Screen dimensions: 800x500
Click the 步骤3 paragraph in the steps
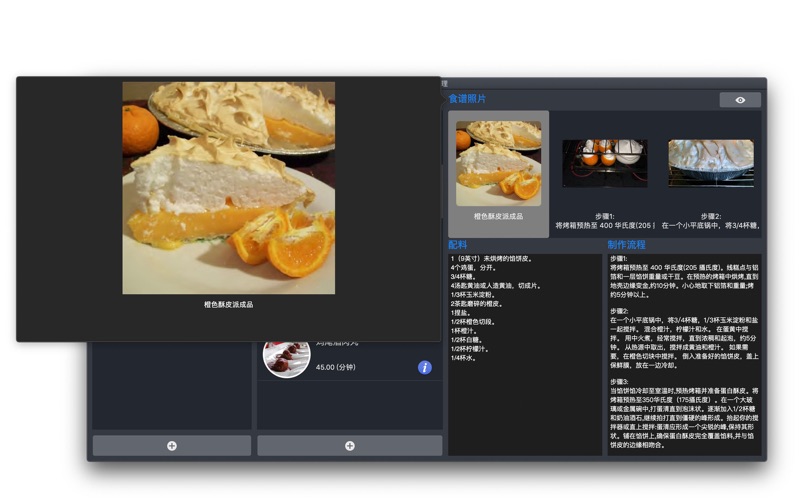(x=684, y=412)
